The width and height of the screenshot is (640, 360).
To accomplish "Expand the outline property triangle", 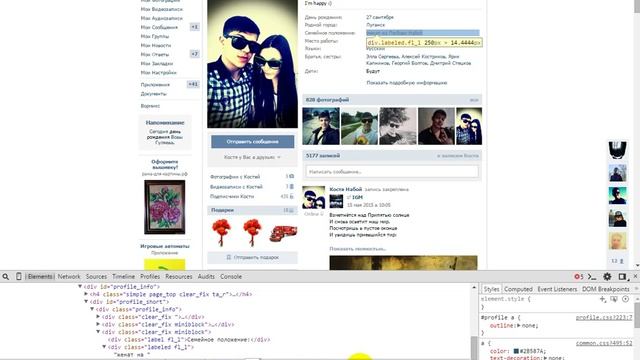I will 519,325.
